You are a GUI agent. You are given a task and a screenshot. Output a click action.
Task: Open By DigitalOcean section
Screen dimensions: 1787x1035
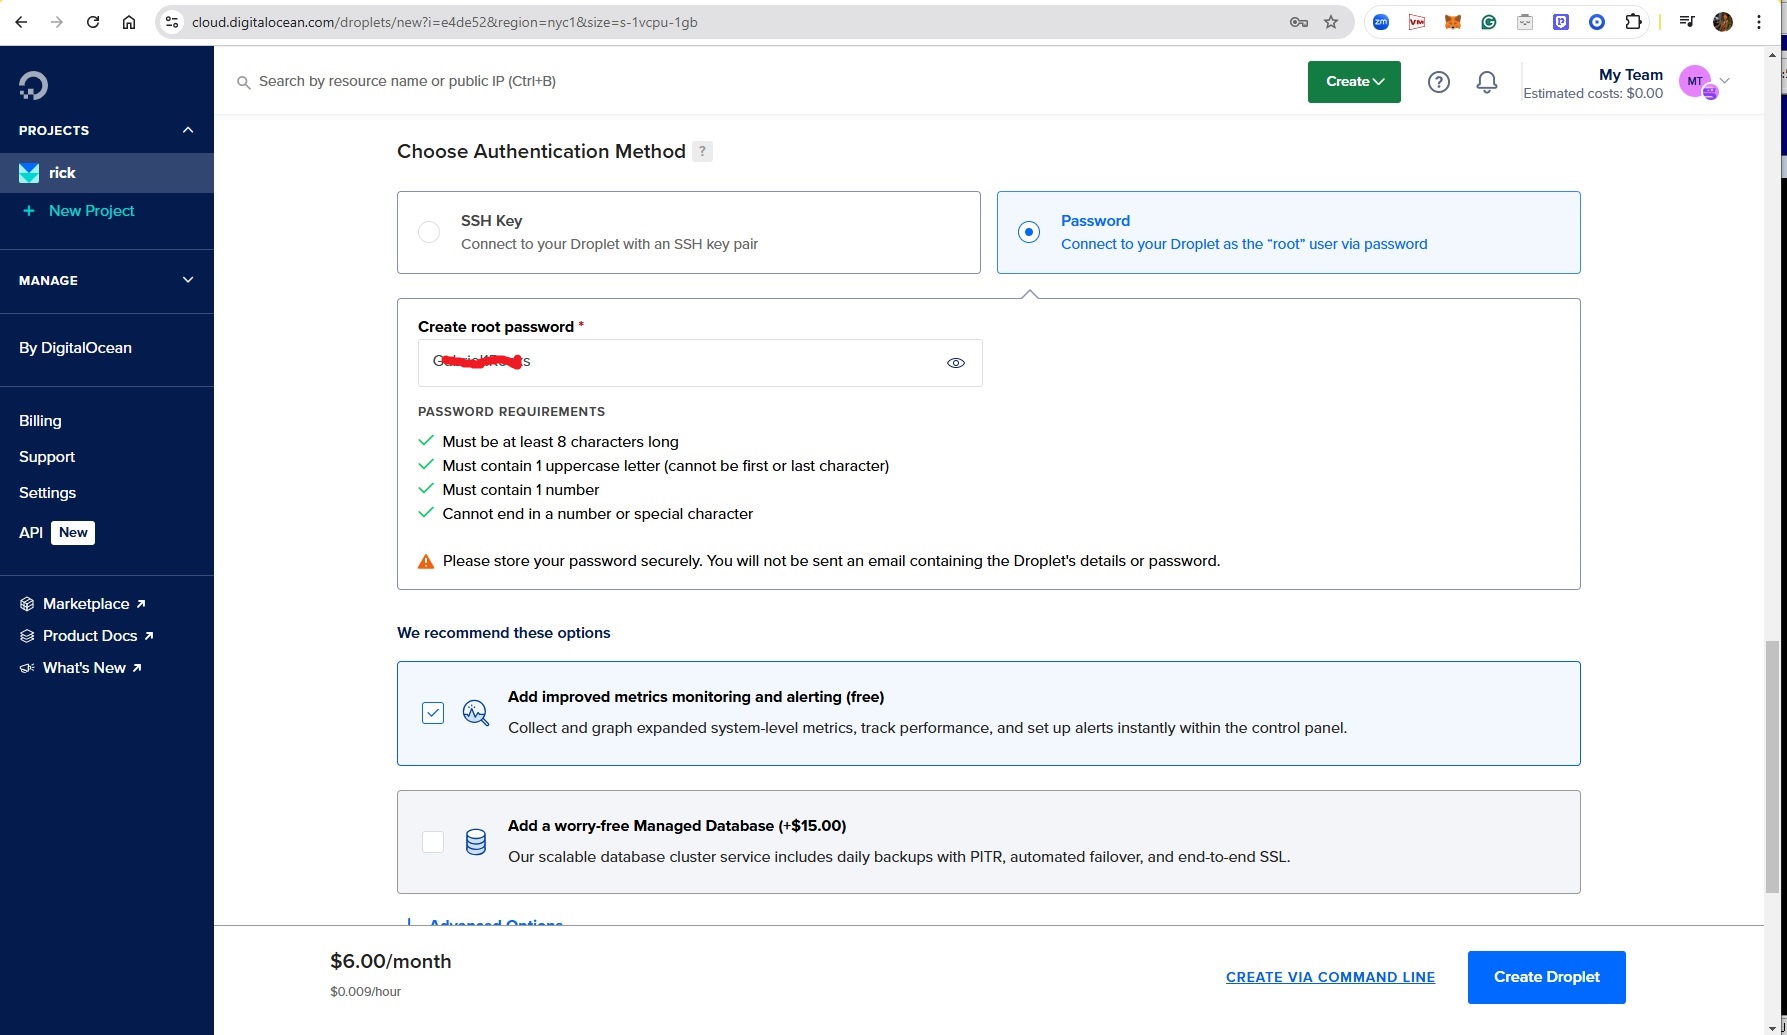click(x=75, y=348)
